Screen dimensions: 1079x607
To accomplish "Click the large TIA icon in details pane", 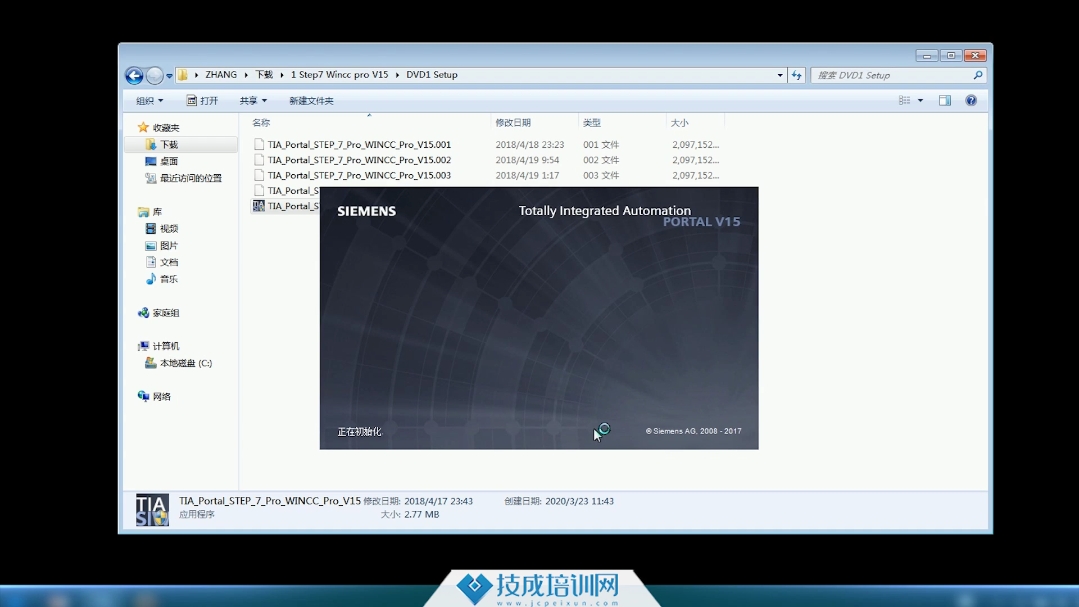I will (x=152, y=510).
